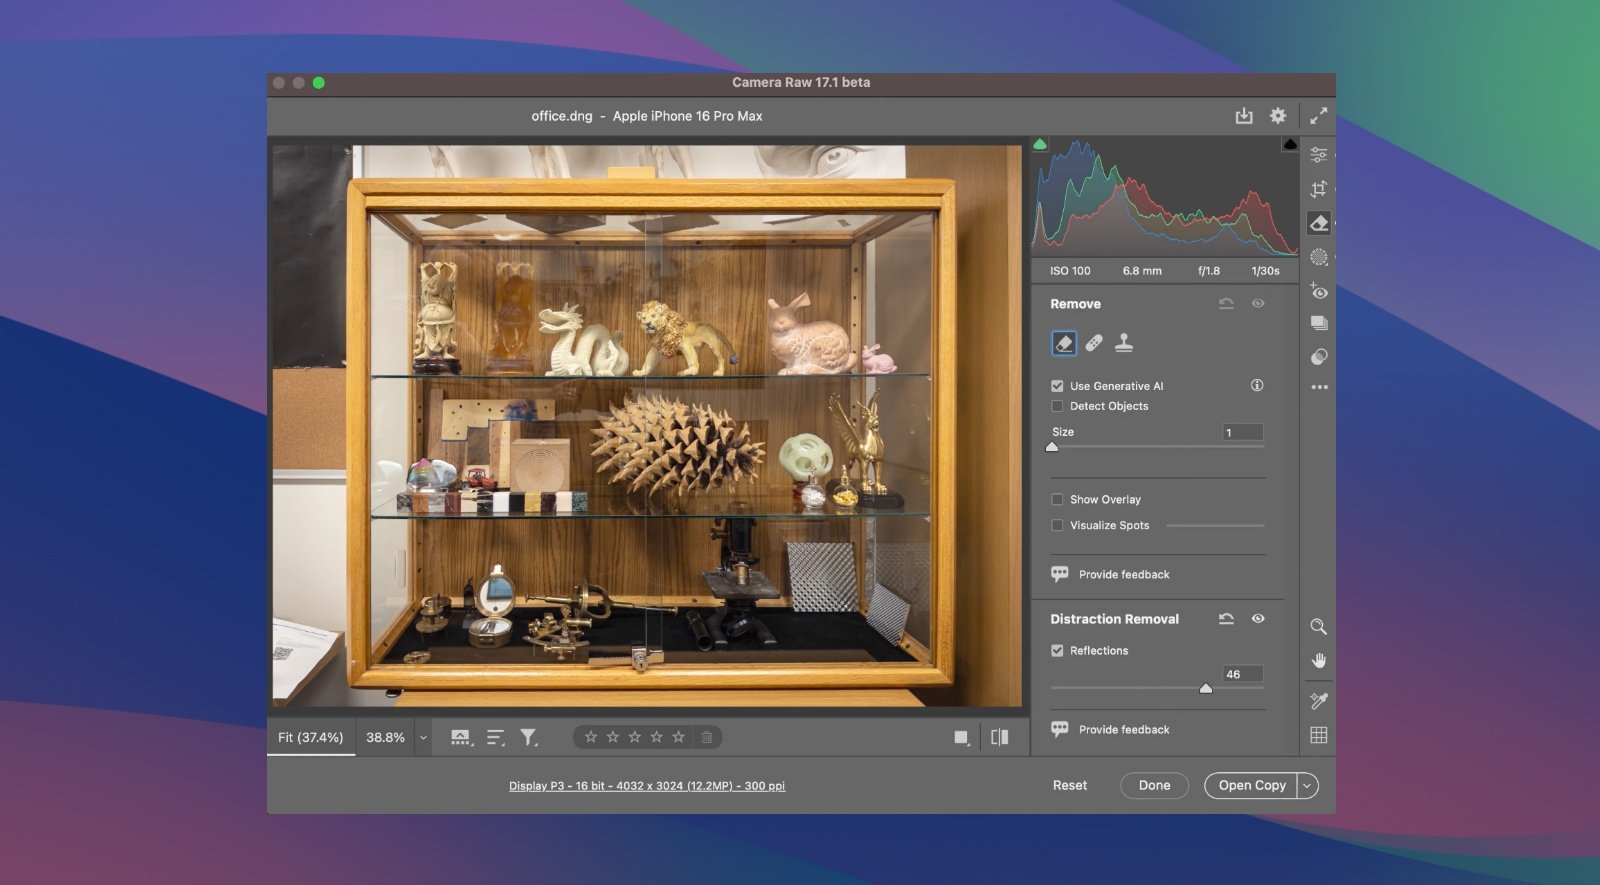
Task: Open the Display P3 workflow options link
Action: click(x=647, y=786)
